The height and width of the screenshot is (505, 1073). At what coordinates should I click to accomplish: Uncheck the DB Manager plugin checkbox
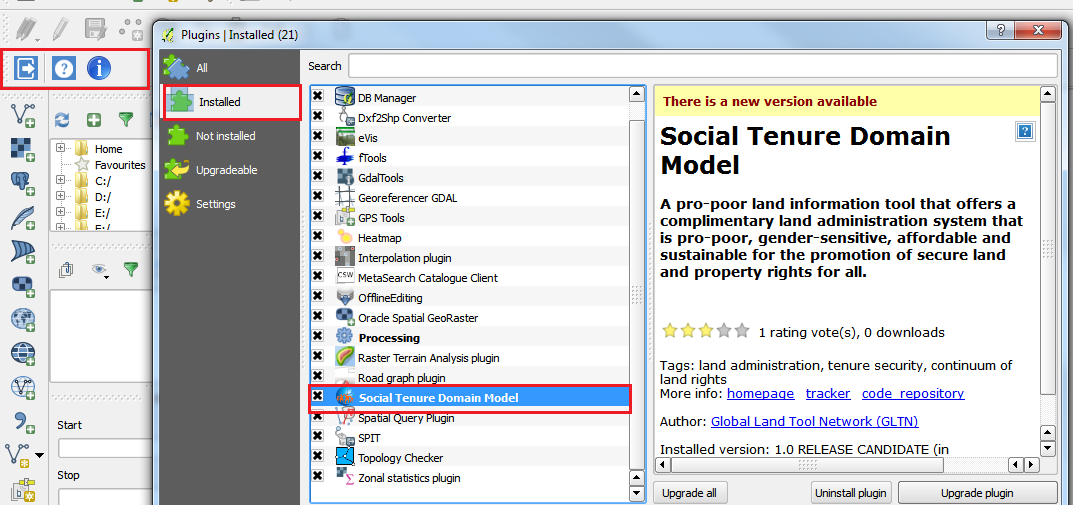click(x=318, y=94)
